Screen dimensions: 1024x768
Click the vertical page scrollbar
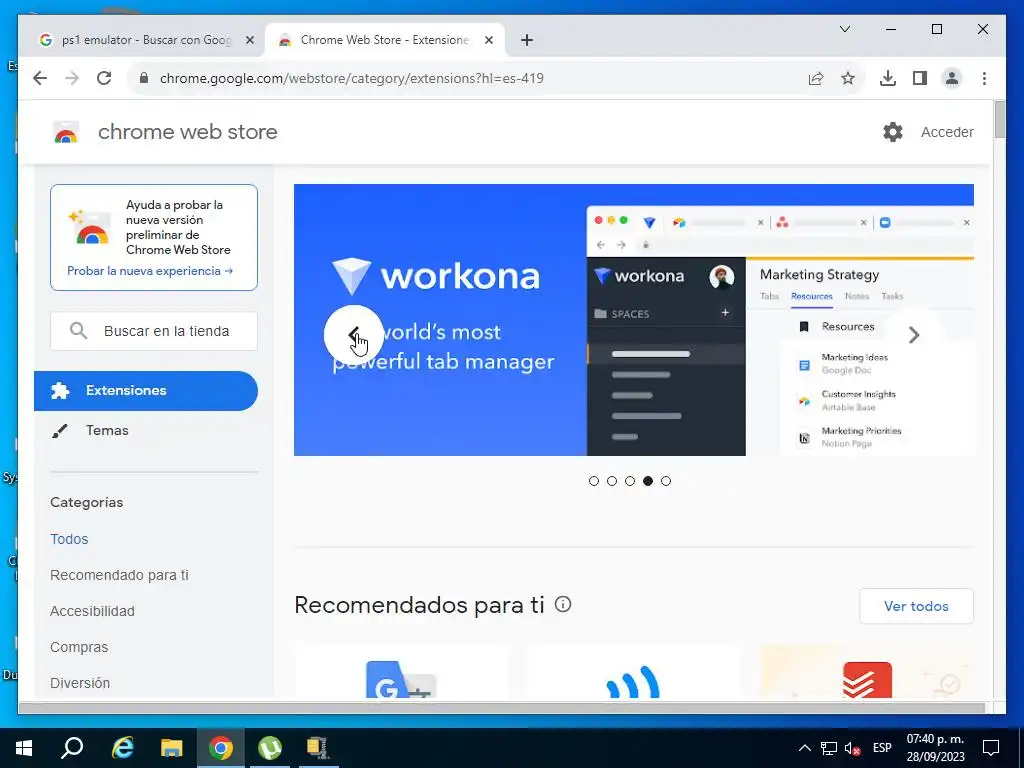tap(1000, 120)
